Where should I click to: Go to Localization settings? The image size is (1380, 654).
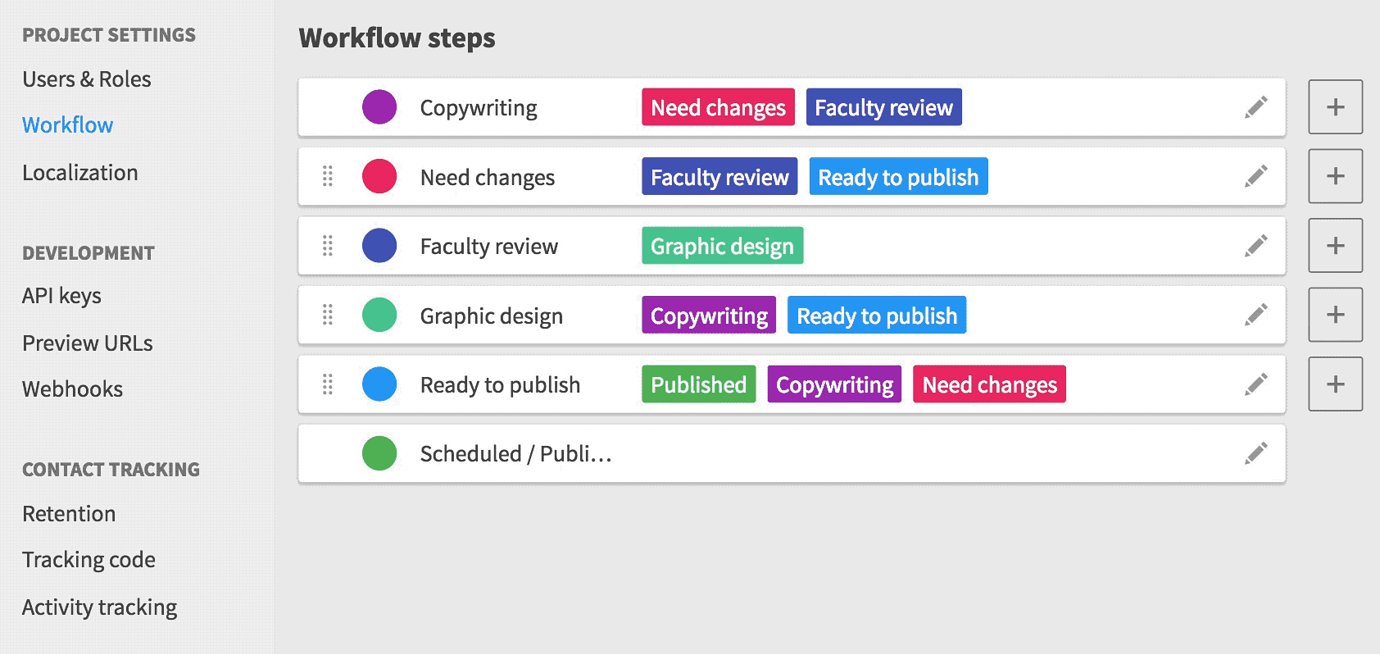tap(79, 172)
